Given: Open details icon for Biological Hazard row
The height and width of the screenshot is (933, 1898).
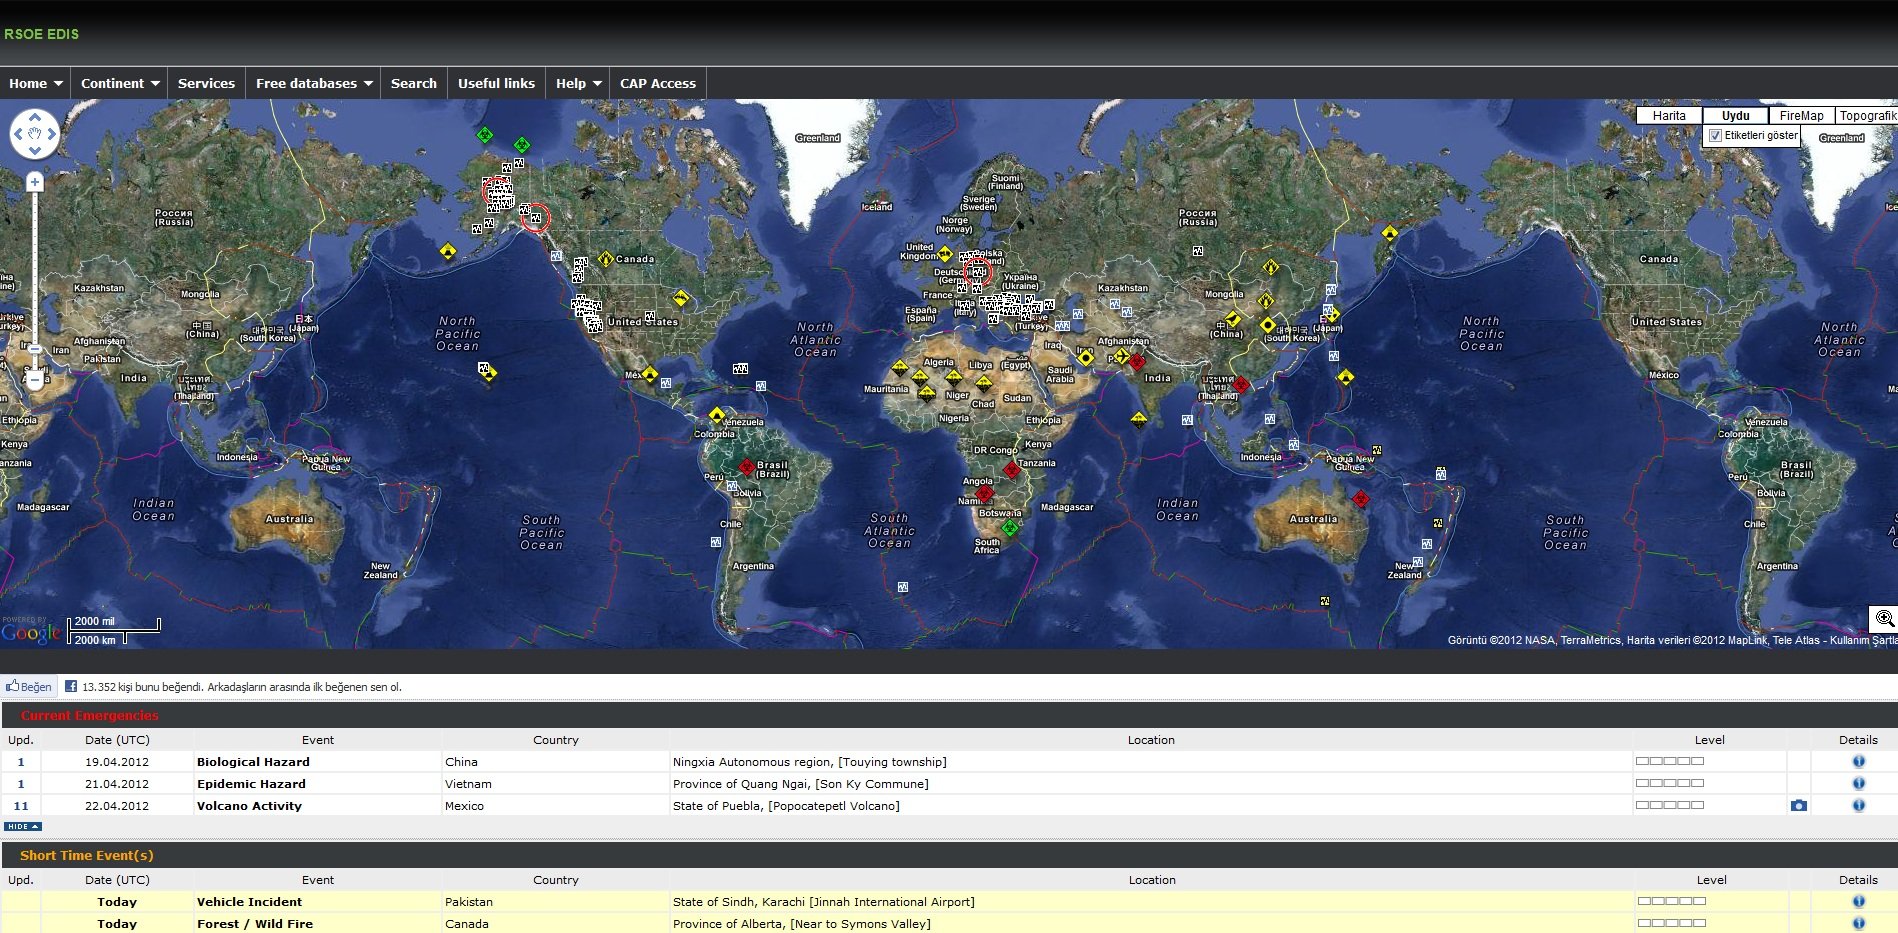Looking at the screenshot, I should click(x=1858, y=761).
